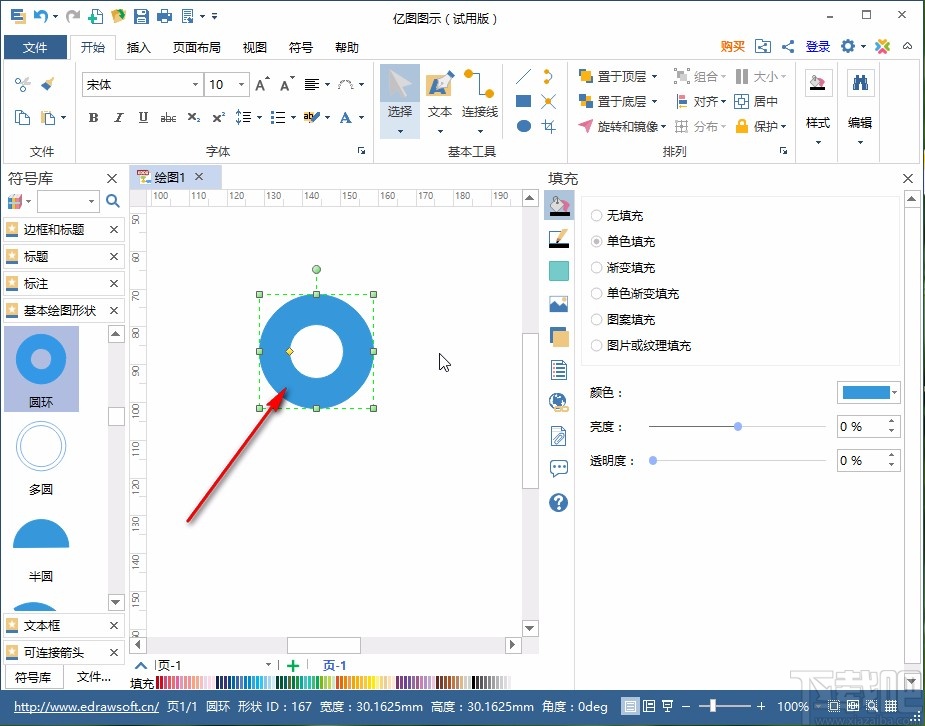
Task: Decrease font size with the smaller A icon
Action: click(x=287, y=84)
